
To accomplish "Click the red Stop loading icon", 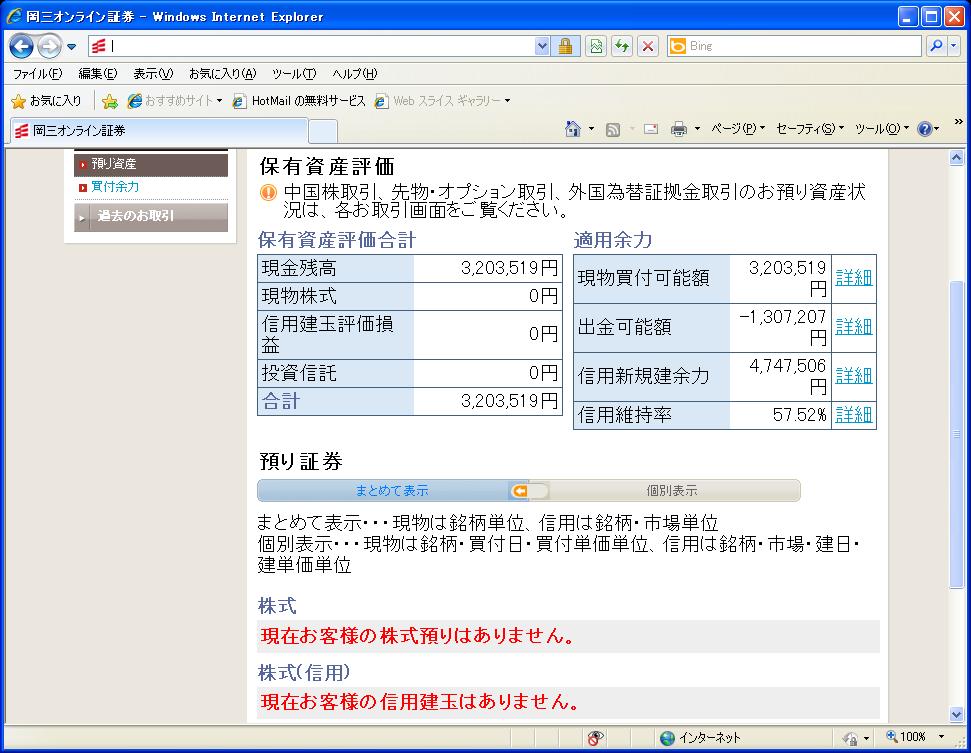I will [x=648, y=46].
